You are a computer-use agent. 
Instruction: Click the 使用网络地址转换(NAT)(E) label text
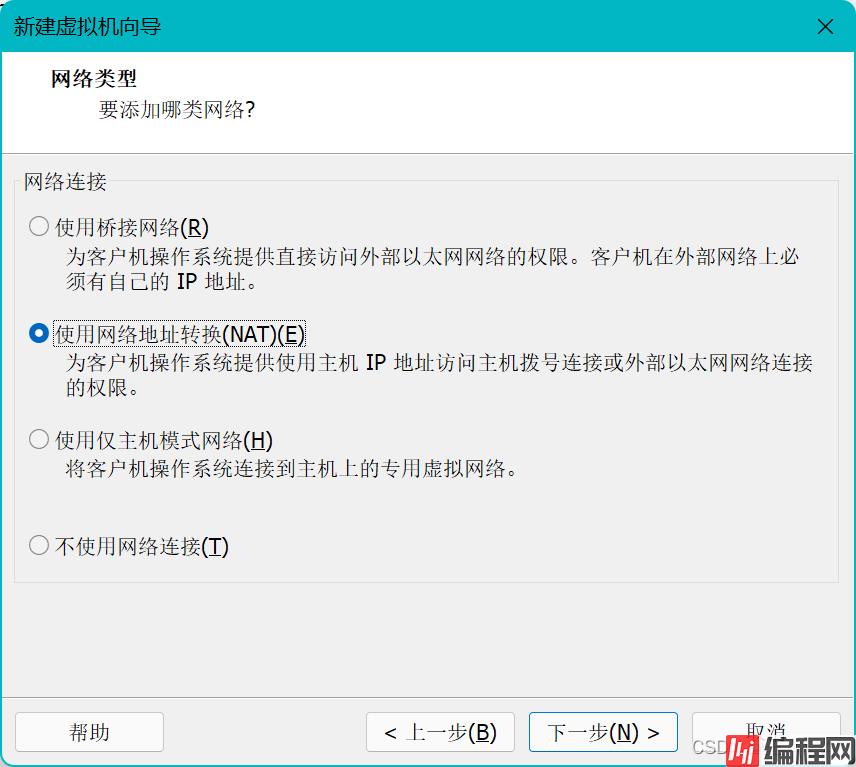(180, 334)
